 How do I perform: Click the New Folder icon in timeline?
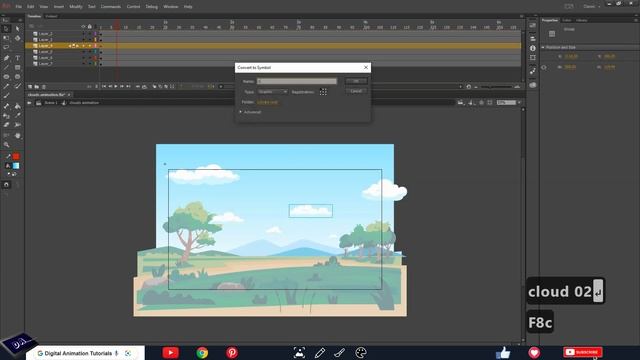tap(37, 87)
